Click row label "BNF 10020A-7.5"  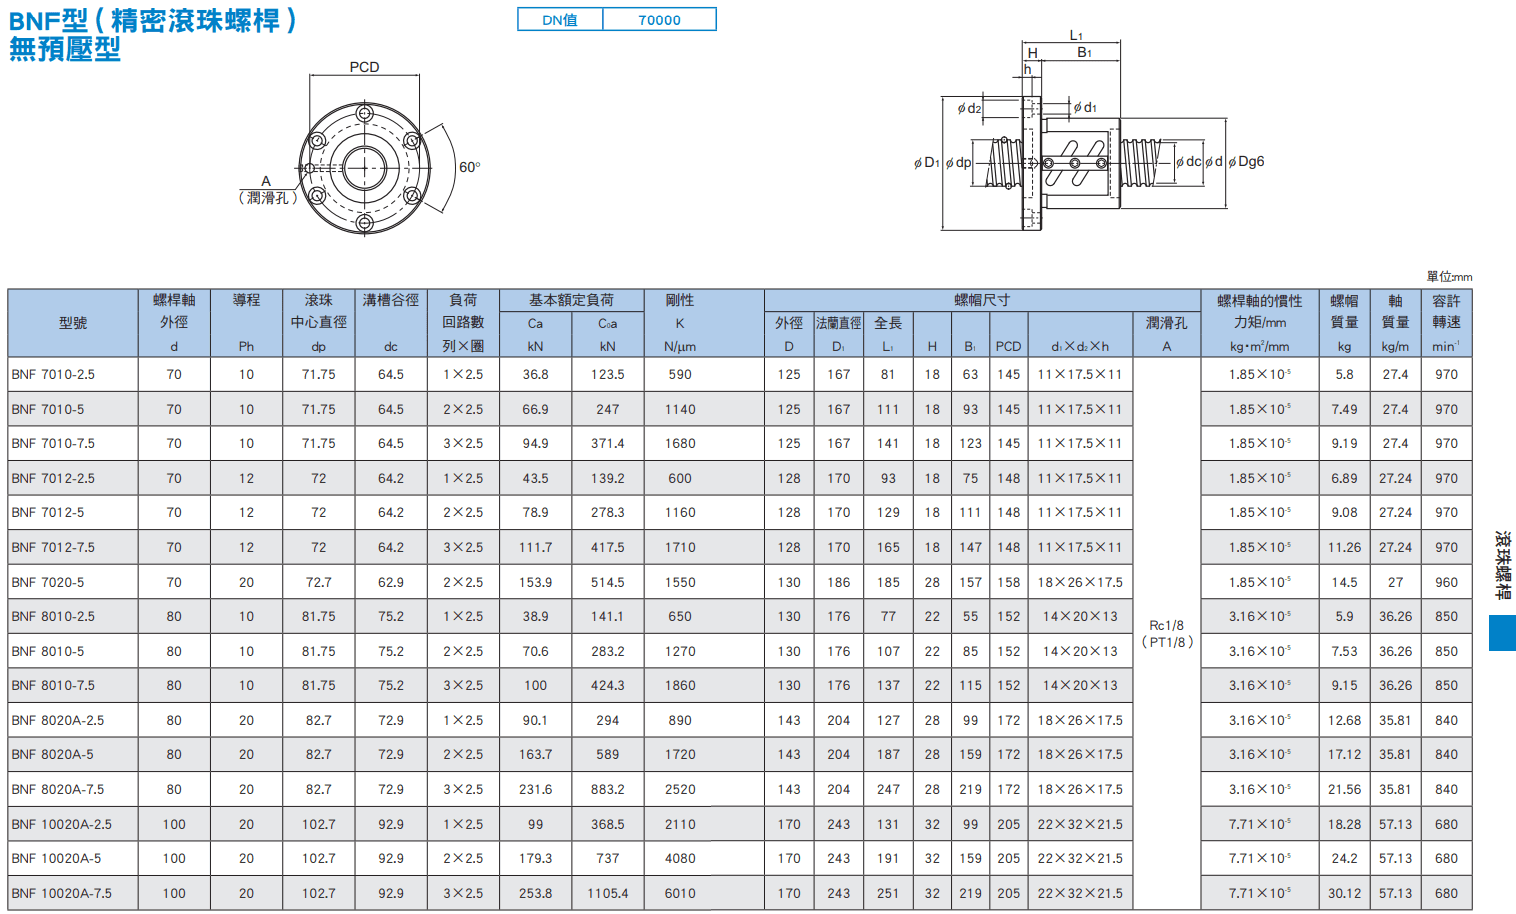tap(62, 893)
